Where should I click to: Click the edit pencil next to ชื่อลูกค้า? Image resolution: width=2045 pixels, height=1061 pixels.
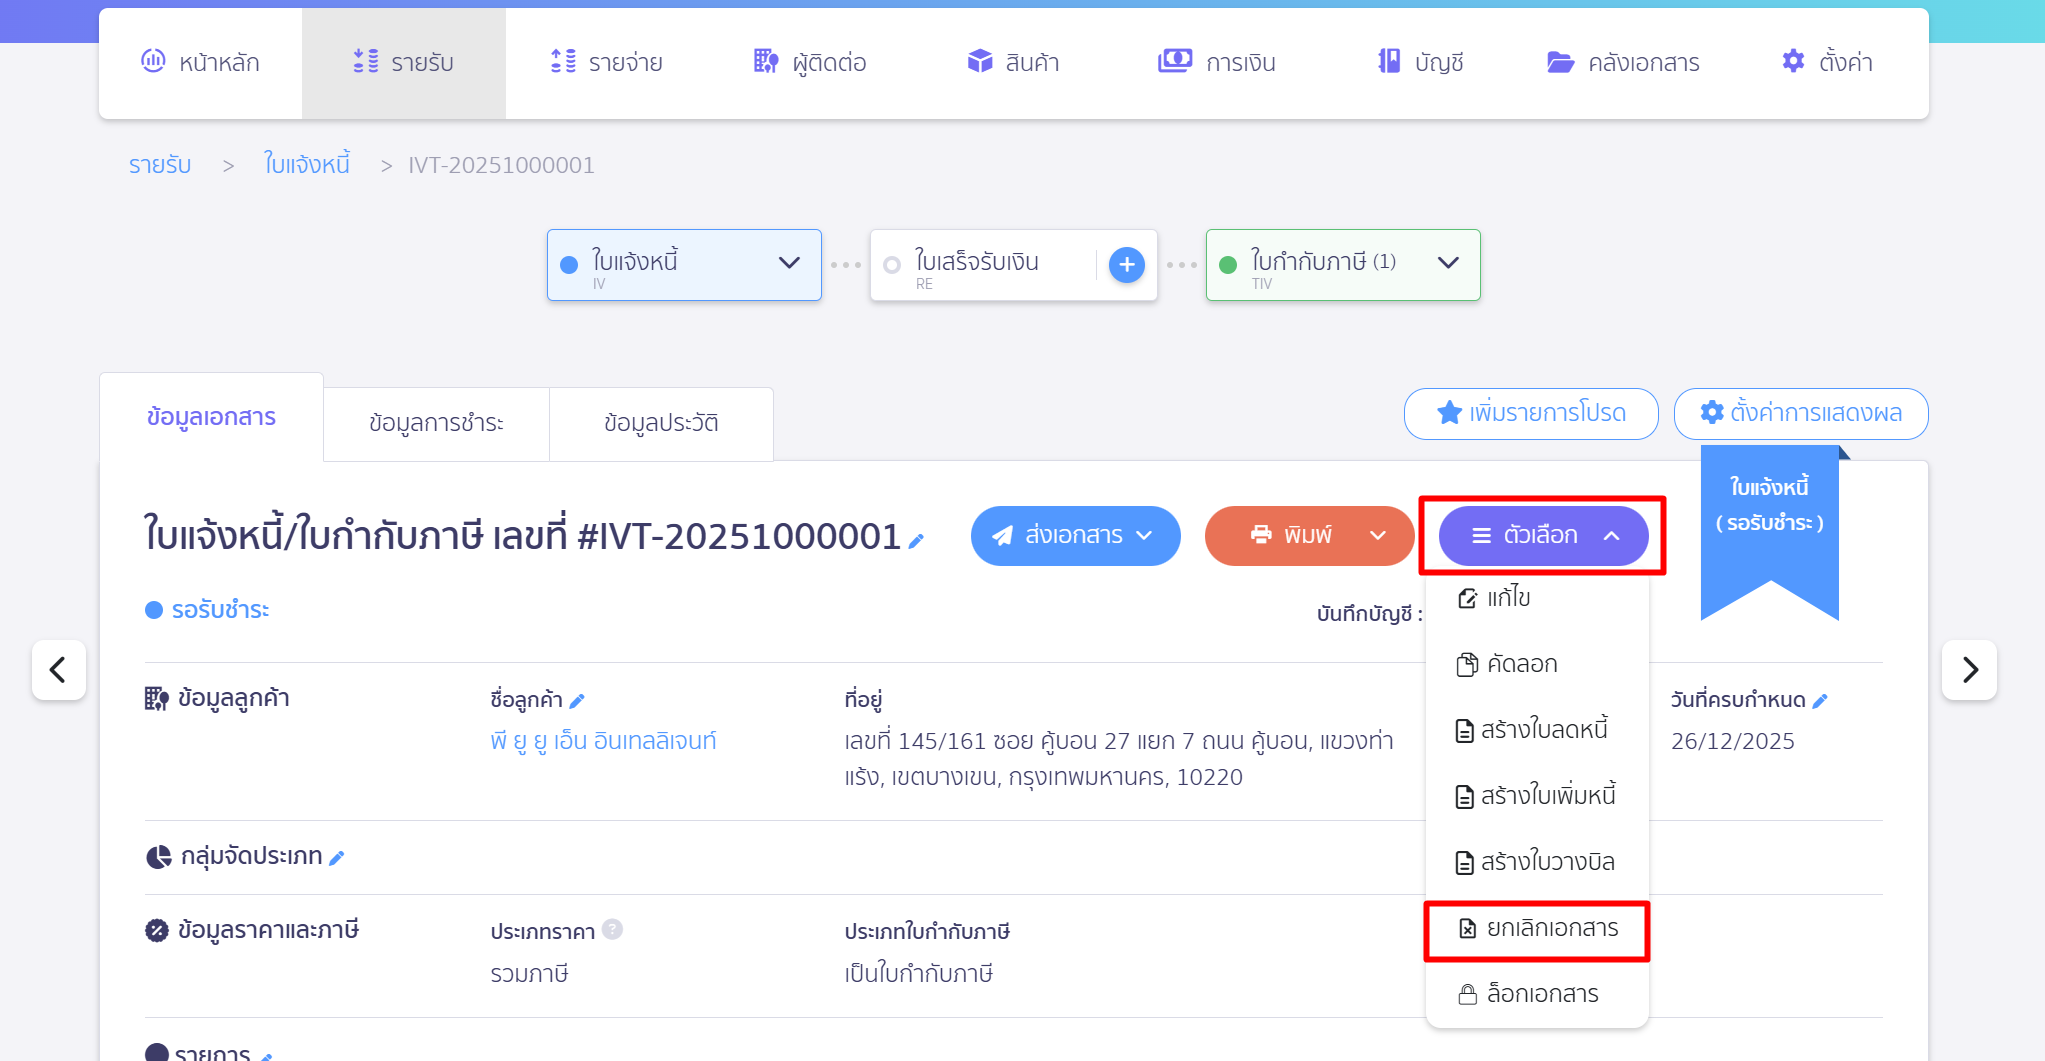577,701
